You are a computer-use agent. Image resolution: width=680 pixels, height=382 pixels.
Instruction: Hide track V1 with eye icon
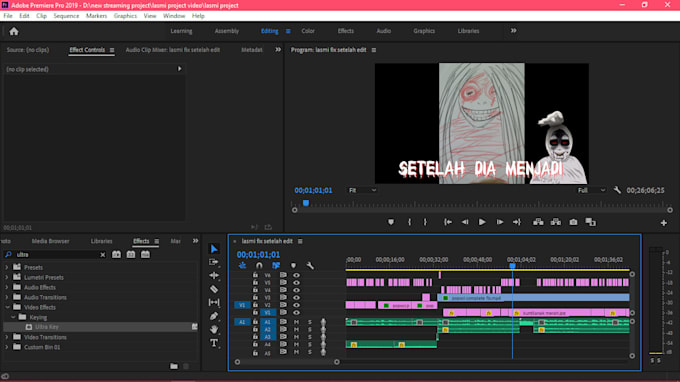[296, 313]
